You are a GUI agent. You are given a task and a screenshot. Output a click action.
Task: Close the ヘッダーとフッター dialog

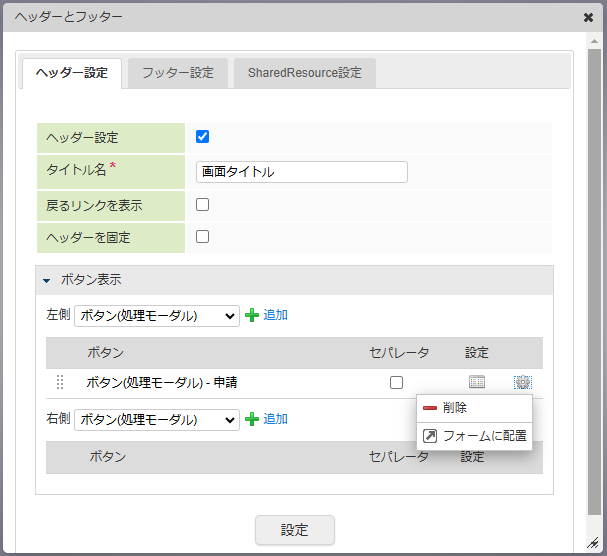click(588, 17)
